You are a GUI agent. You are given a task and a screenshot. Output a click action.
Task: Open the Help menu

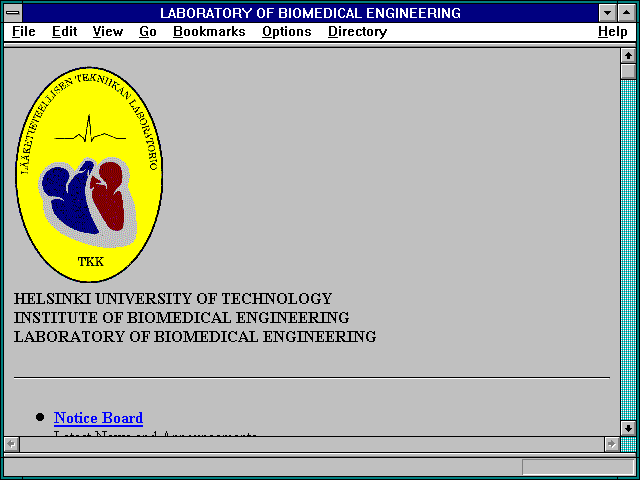[612, 31]
